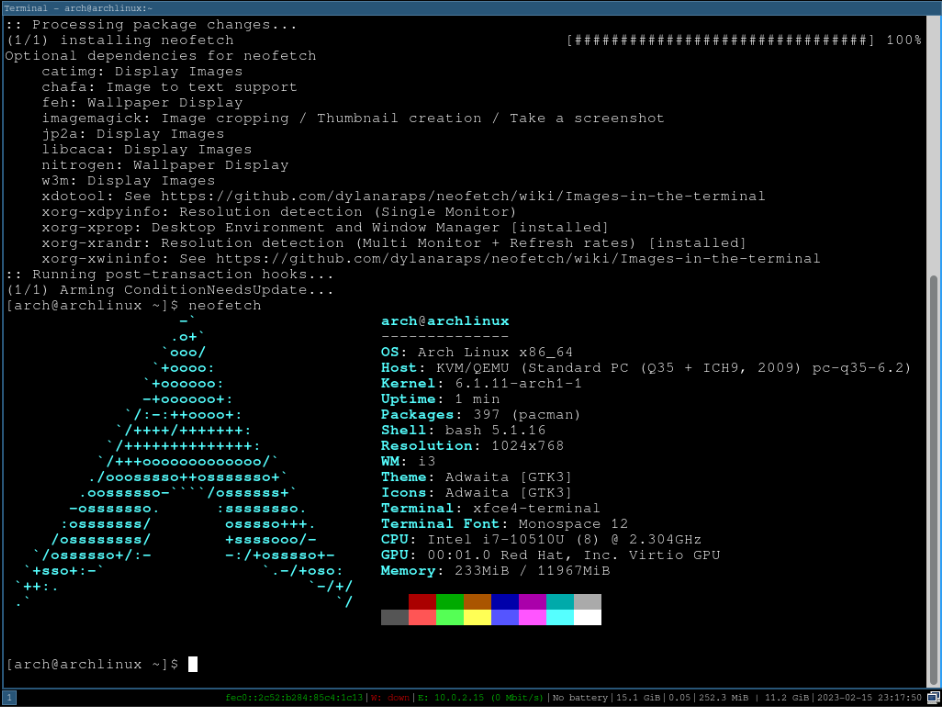Screen dimensions: 942x707
Task: Click the 'catimg: Display Images' line
Action: pos(142,71)
